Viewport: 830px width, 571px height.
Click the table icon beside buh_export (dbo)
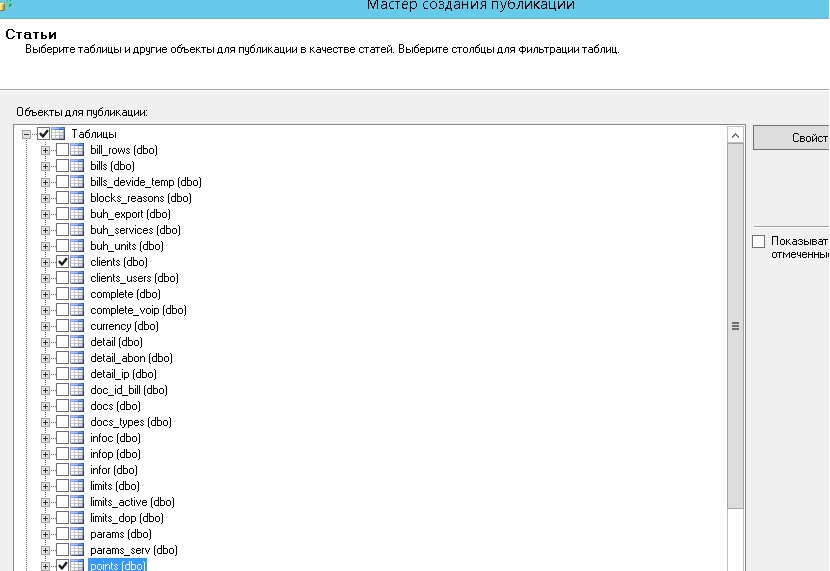pyautogui.click(x=77, y=214)
